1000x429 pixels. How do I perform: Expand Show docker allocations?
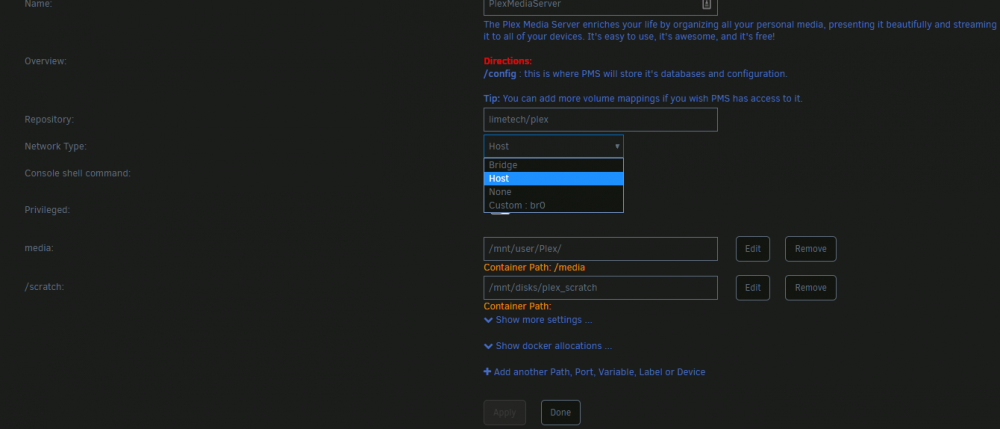(548, 346)
